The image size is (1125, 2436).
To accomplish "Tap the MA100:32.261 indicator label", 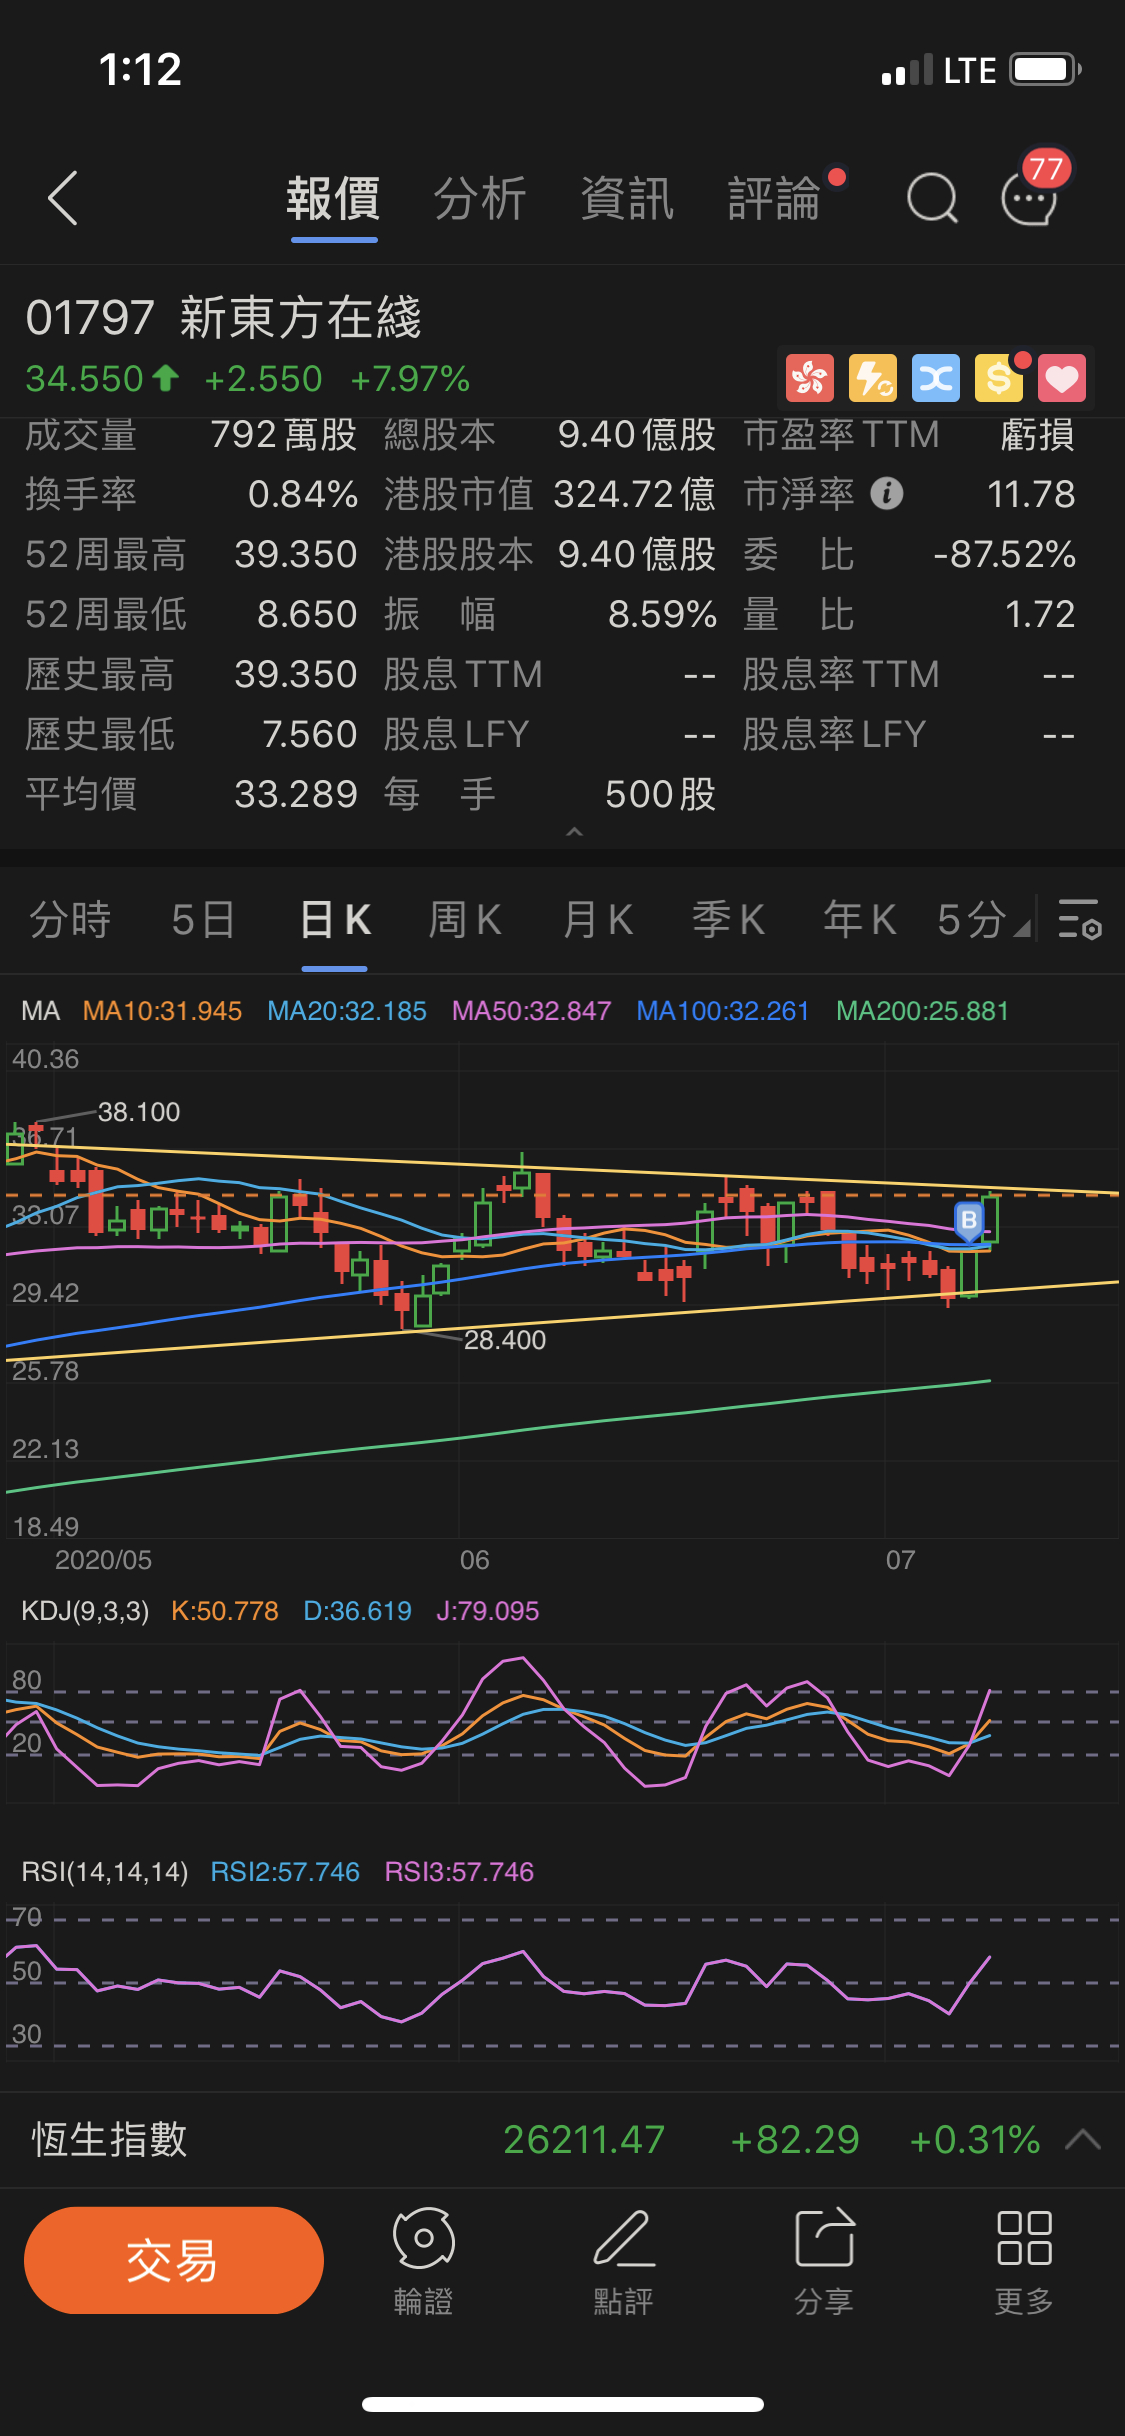I will (x=723, y=1011).
